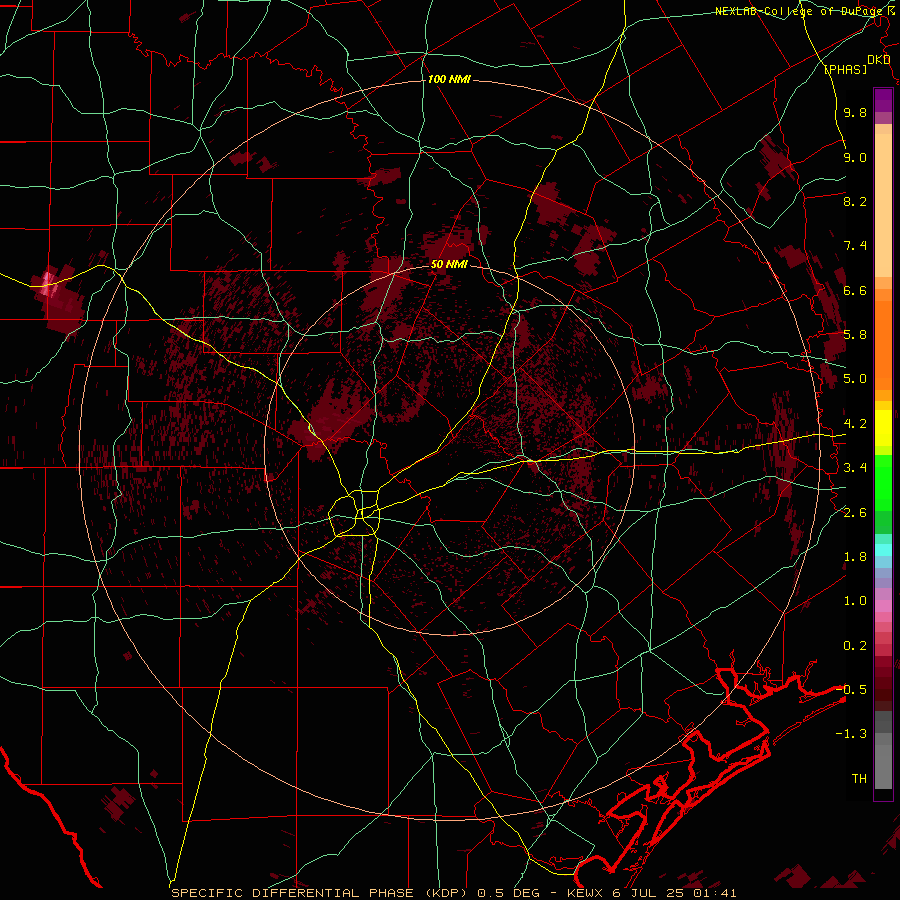Click the 9.8 value on the color scale

point(855,112)
